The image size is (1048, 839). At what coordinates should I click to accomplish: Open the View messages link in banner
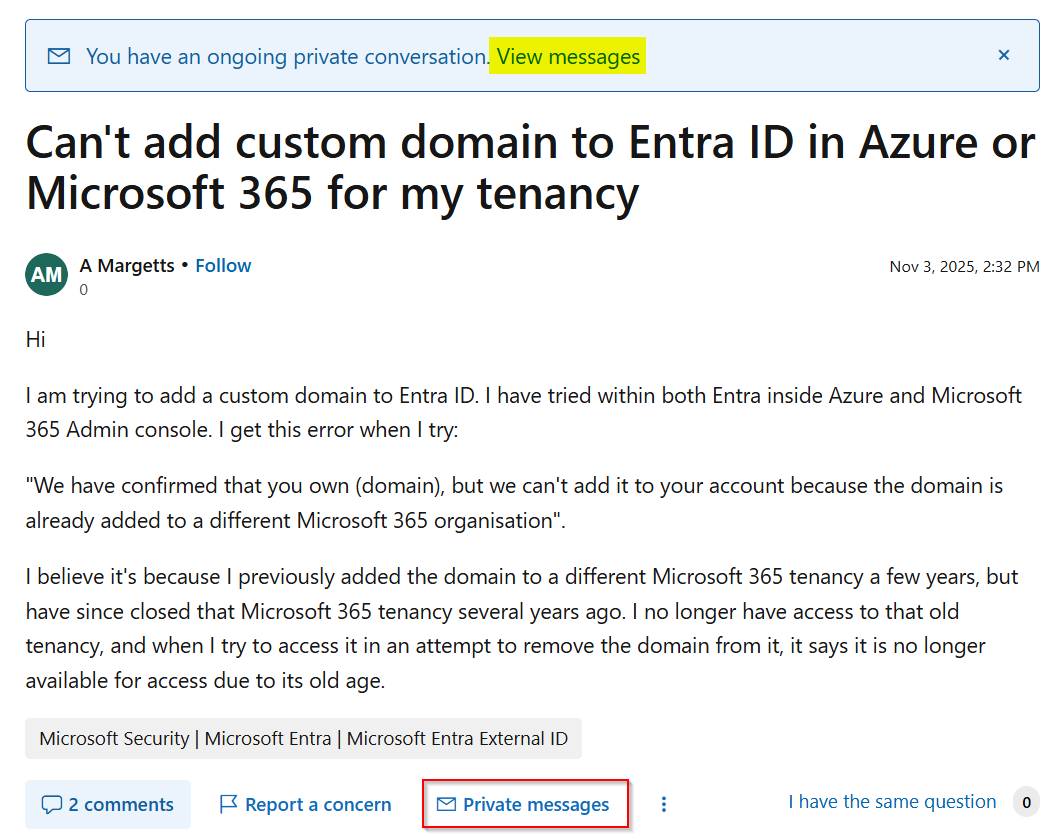click(568, 57)
